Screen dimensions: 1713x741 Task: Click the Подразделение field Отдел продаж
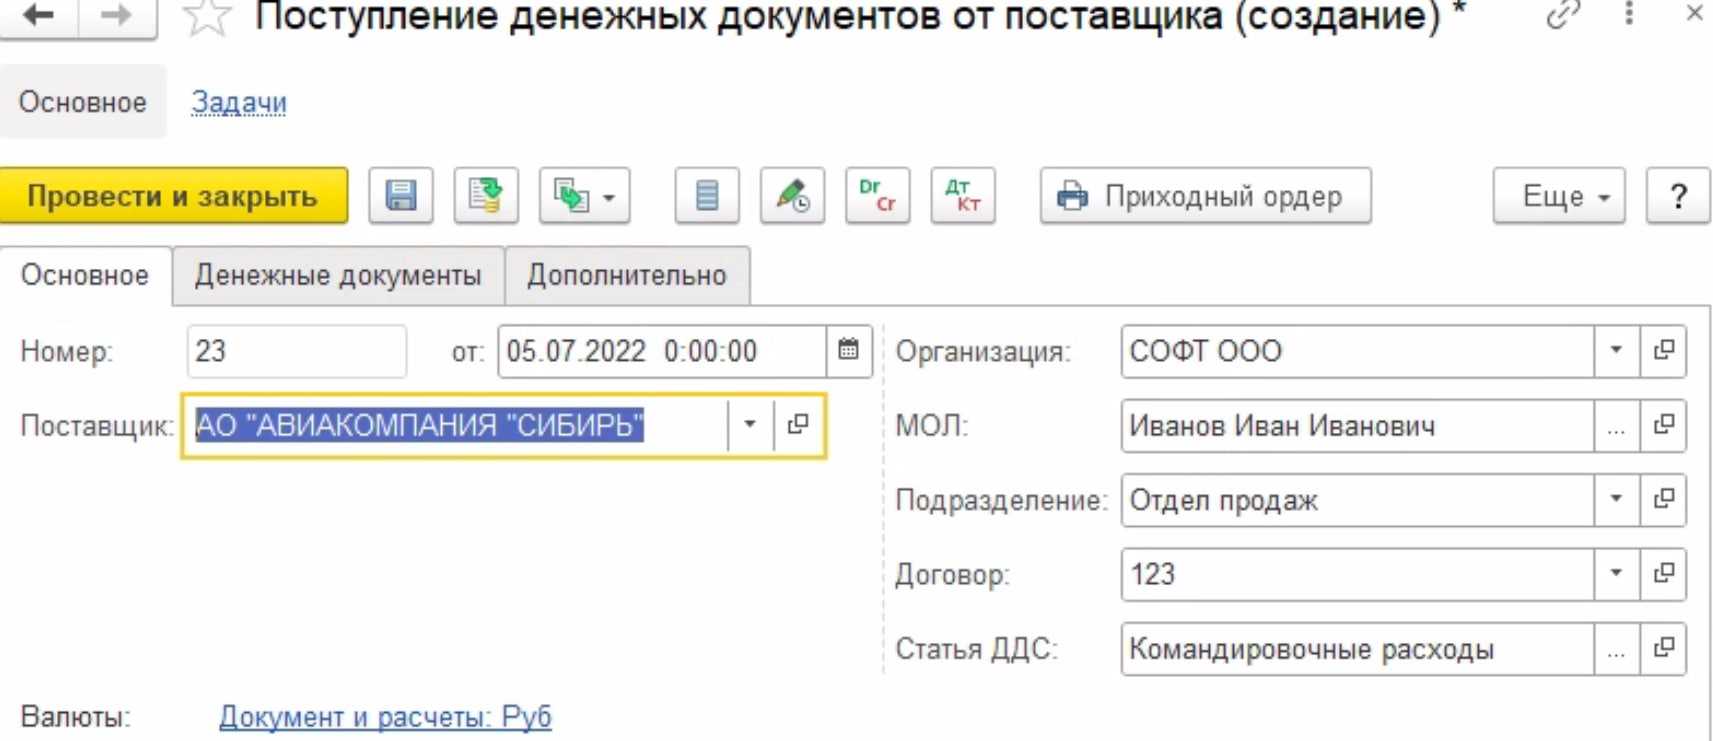(1357, 499)
